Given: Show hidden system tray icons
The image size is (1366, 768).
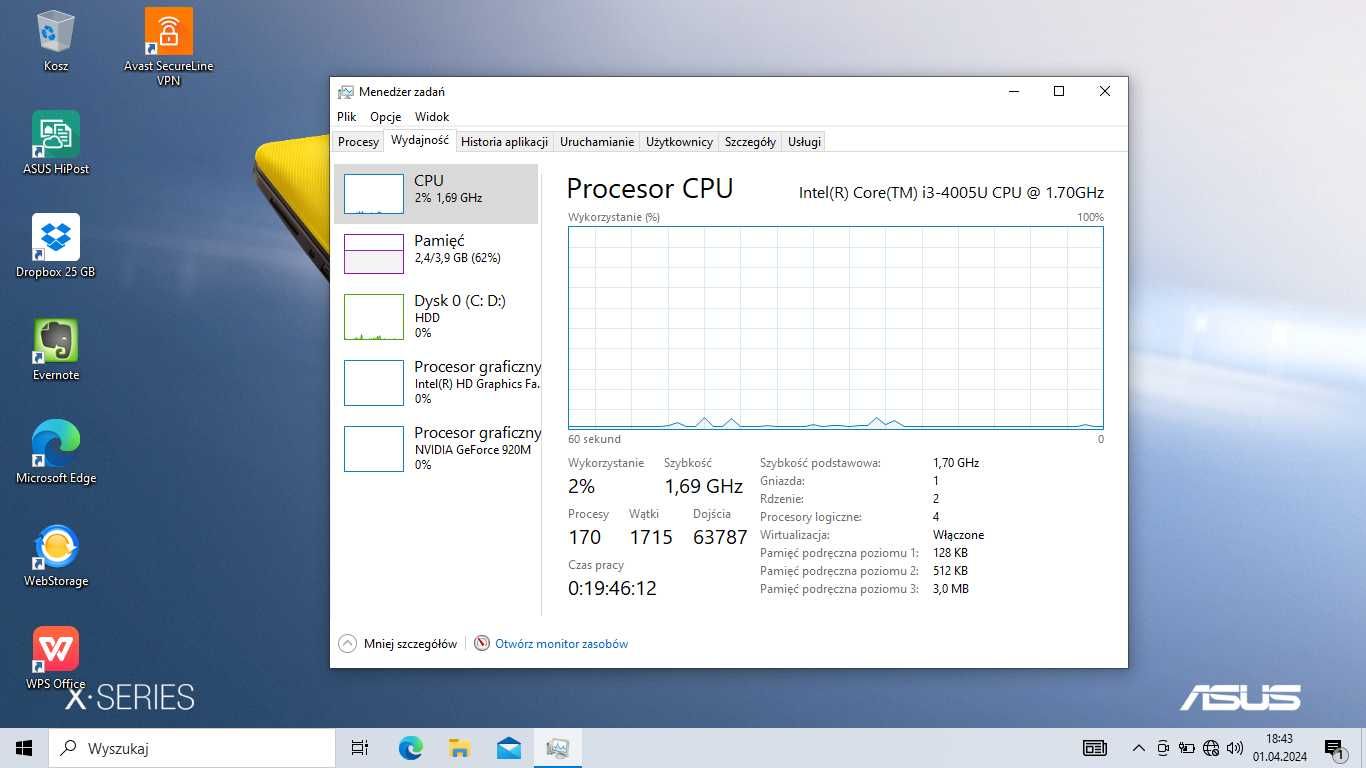Looking at the screenshot, I should [x=1138, y=748].
